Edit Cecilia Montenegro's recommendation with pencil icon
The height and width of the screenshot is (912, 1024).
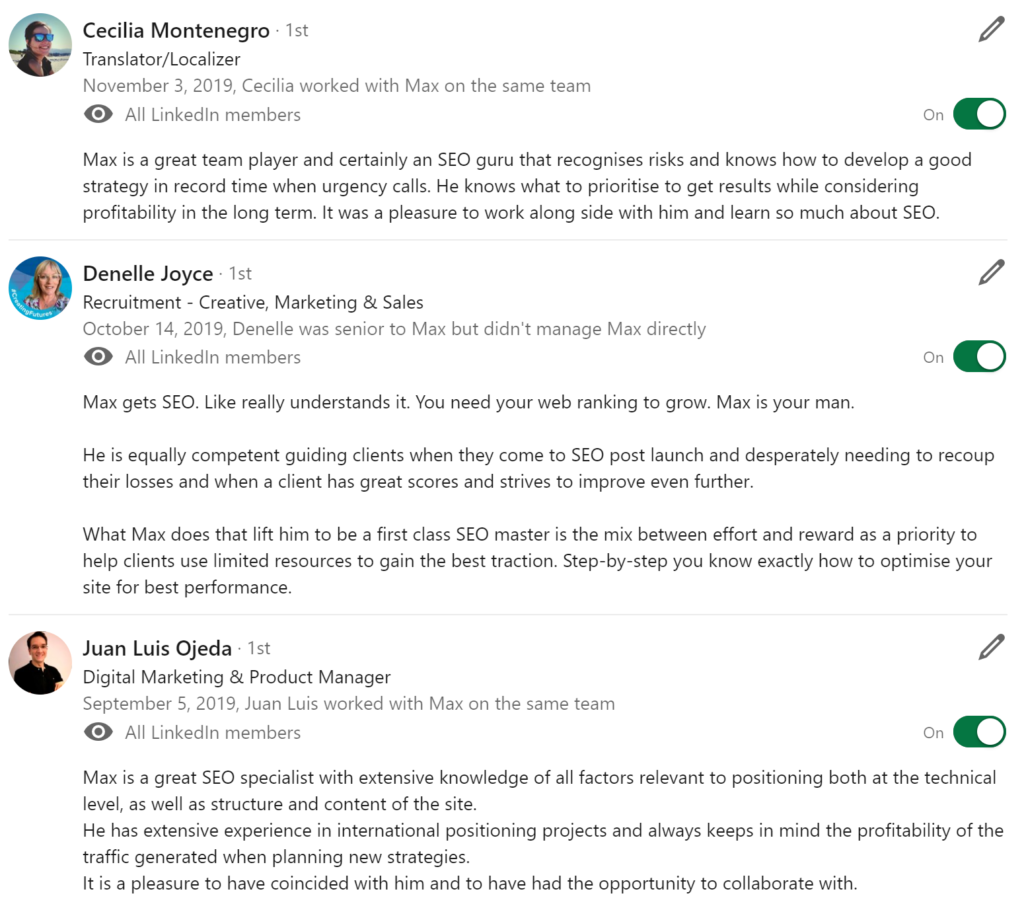tap(991, 30)
